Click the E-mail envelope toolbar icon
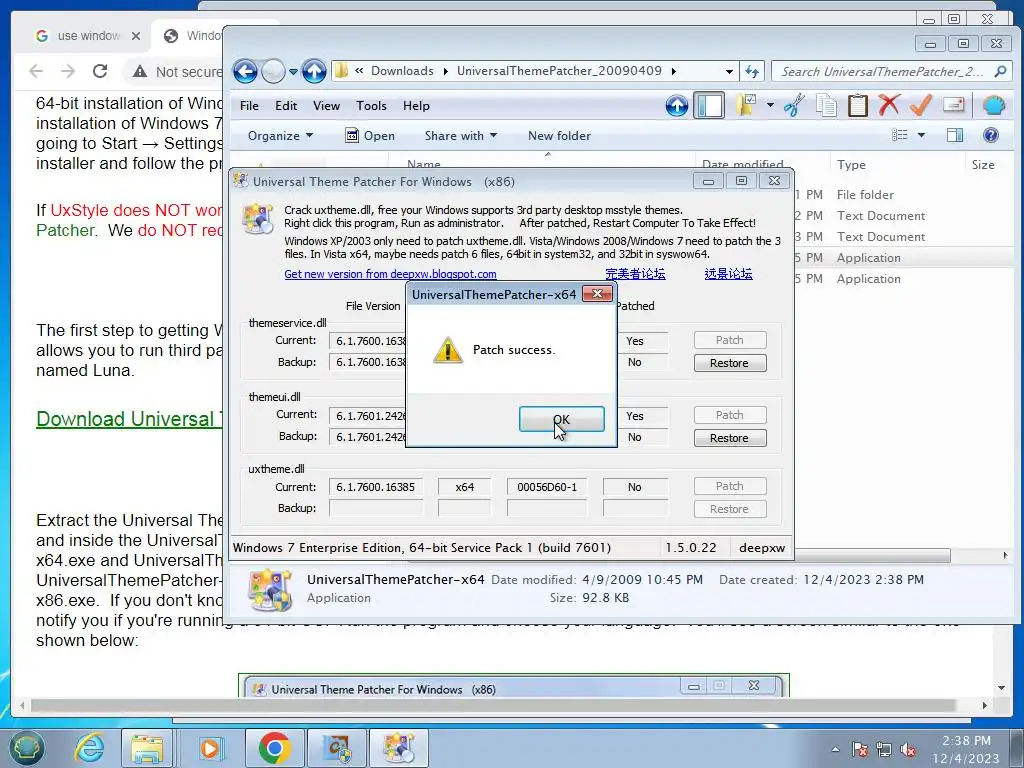The image size is (1024, 768). click(953, 105)
